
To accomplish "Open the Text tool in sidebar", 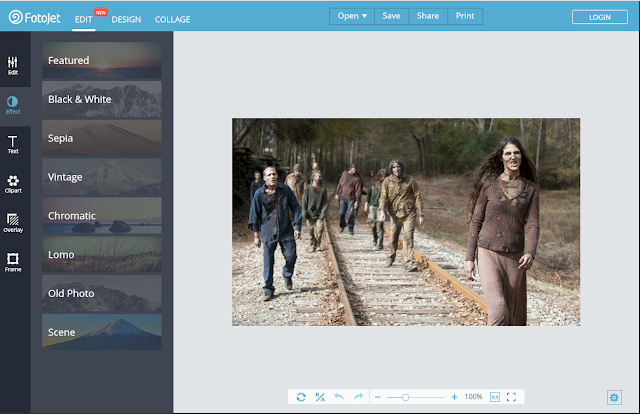I will 13,145.
